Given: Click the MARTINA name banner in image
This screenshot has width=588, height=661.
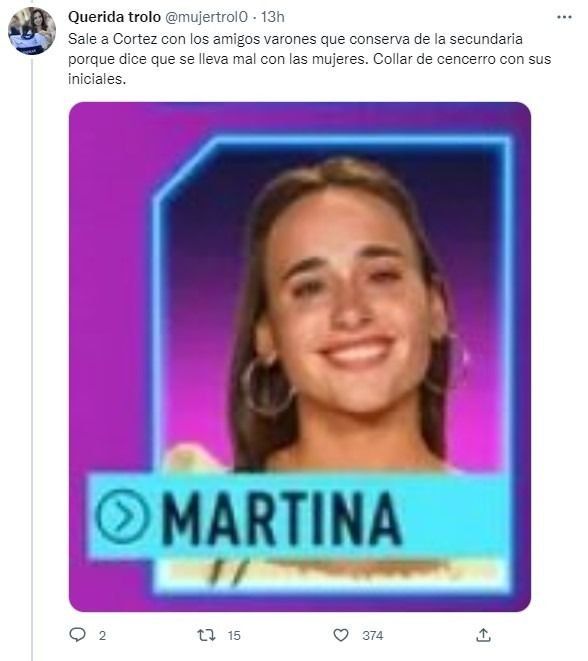Looking at the screenshot, I should point(297,517).
